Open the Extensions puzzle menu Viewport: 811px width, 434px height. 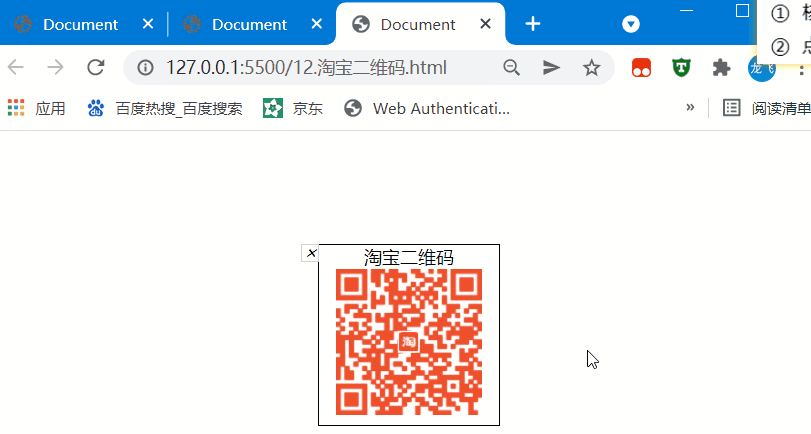pyautogui.click(x=721, y=68)
